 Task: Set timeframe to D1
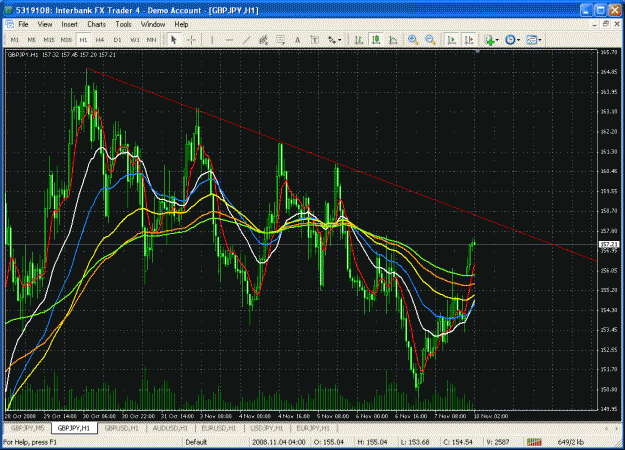pos(117,40)
